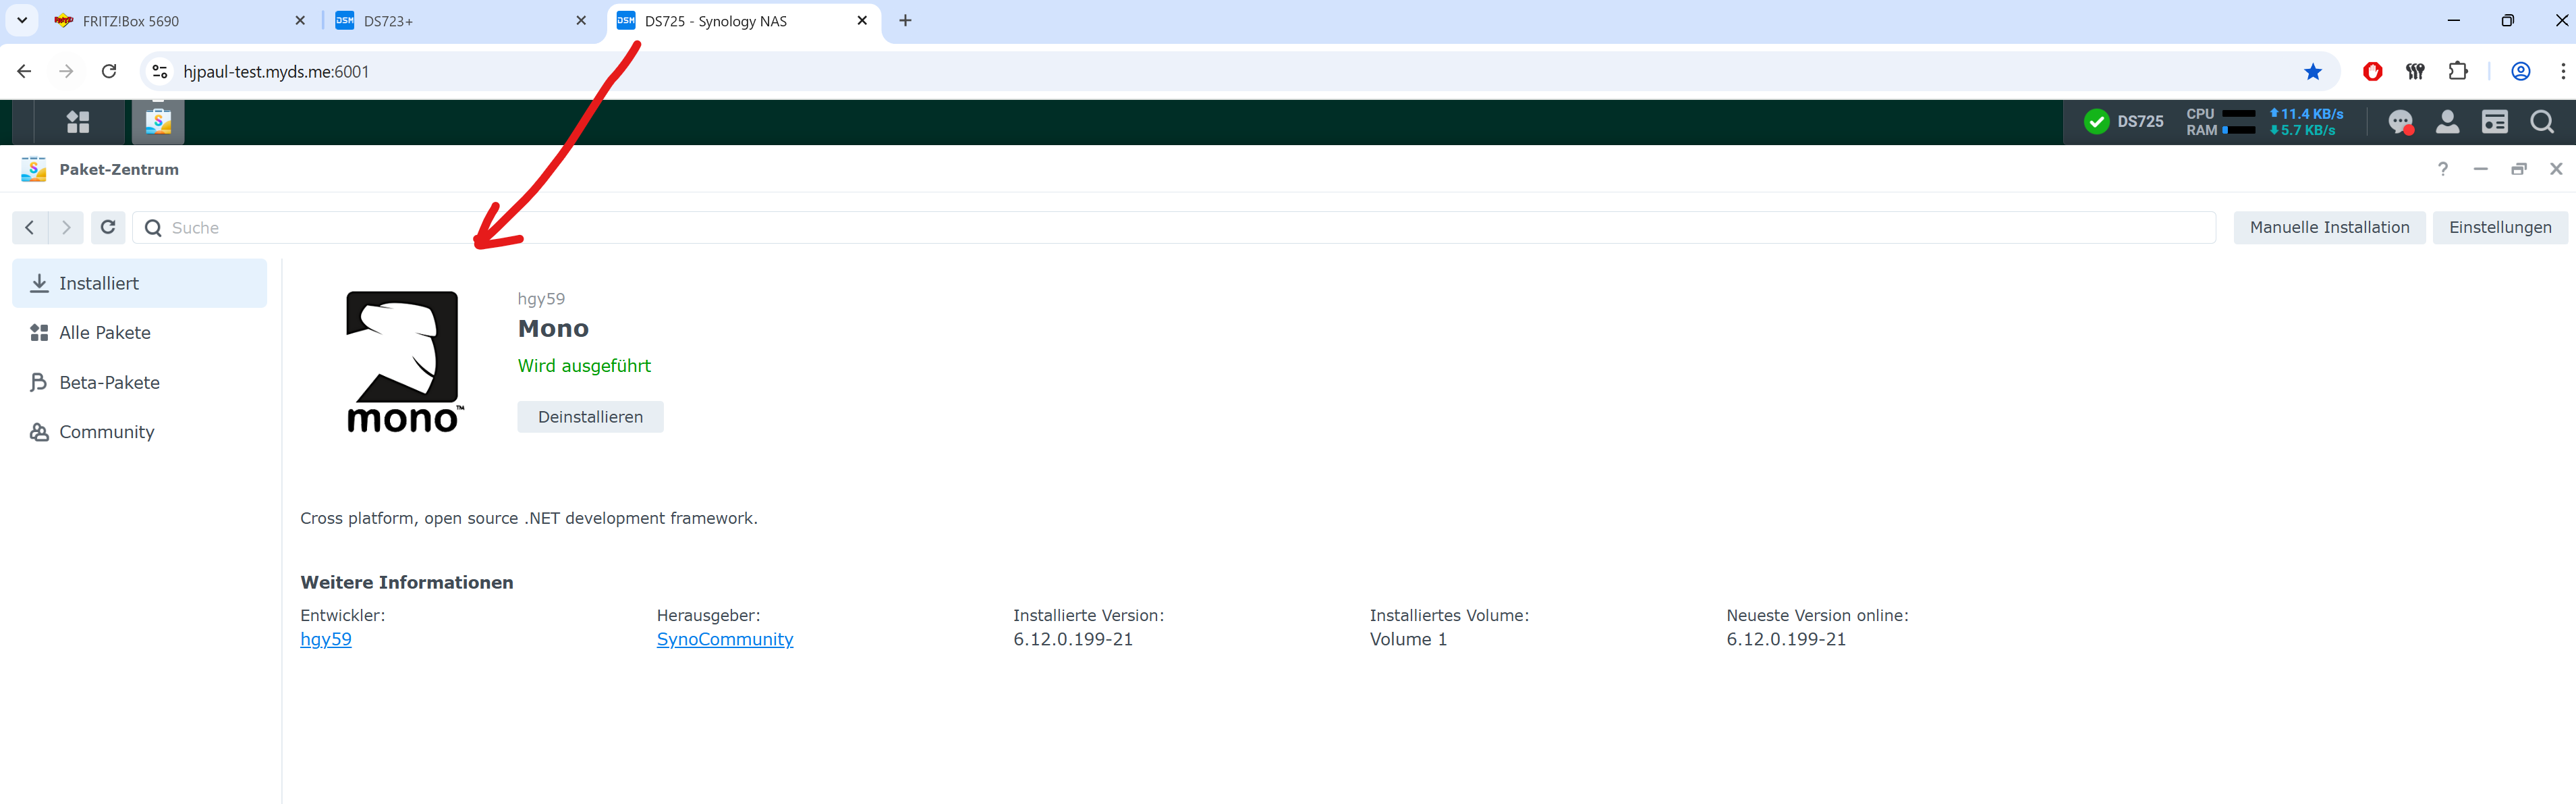The width and height of the screenshot is (2576, 804).
Task: Open Beta-Pakete category
Action: (x=109, y=382)
